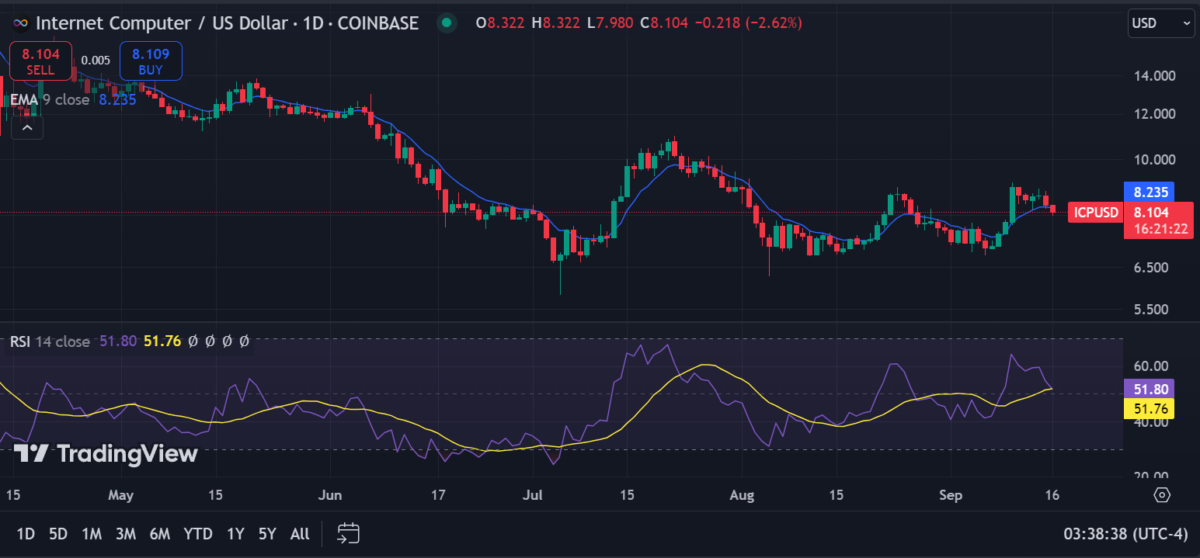
Task: Select the 6M time range
Action: click(159, 534)
